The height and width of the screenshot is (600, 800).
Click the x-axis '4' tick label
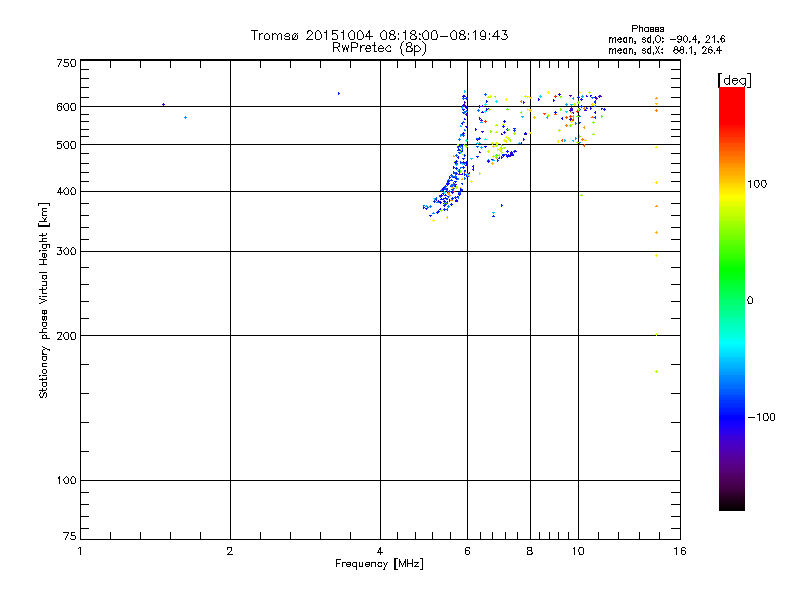(380, 551)
